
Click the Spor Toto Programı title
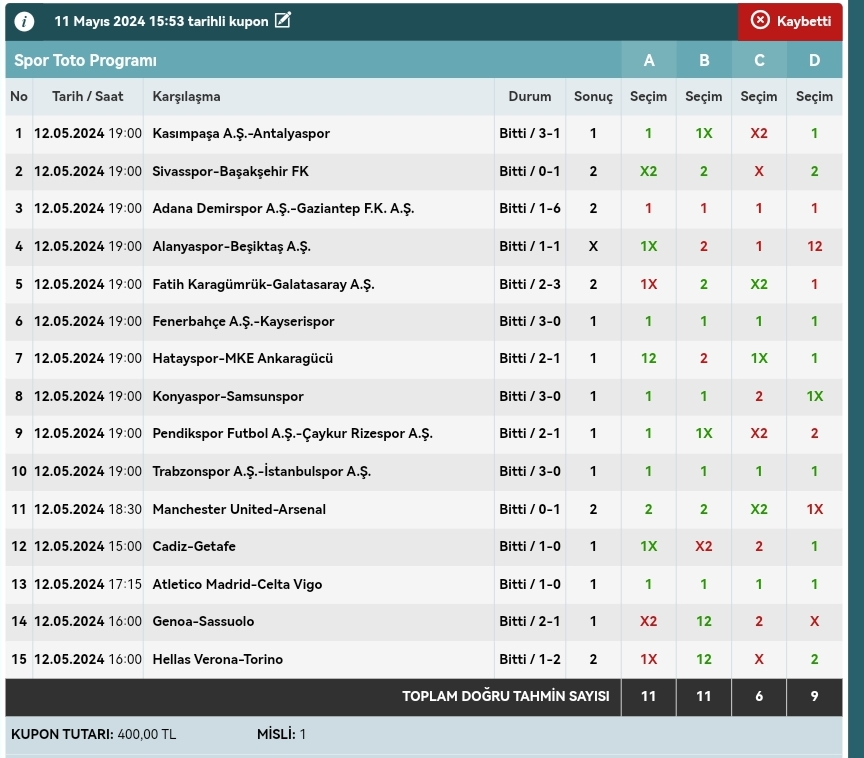coord(85,60)
